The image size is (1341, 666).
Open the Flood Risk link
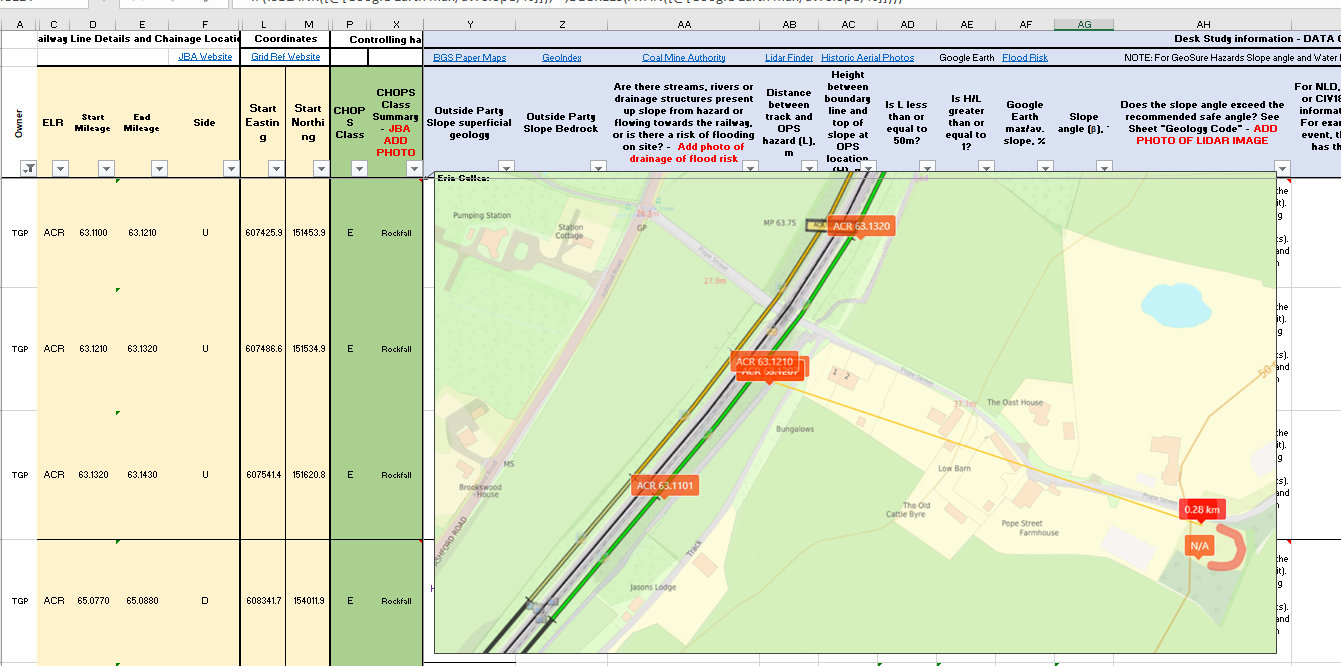(x=1025, y=58)
